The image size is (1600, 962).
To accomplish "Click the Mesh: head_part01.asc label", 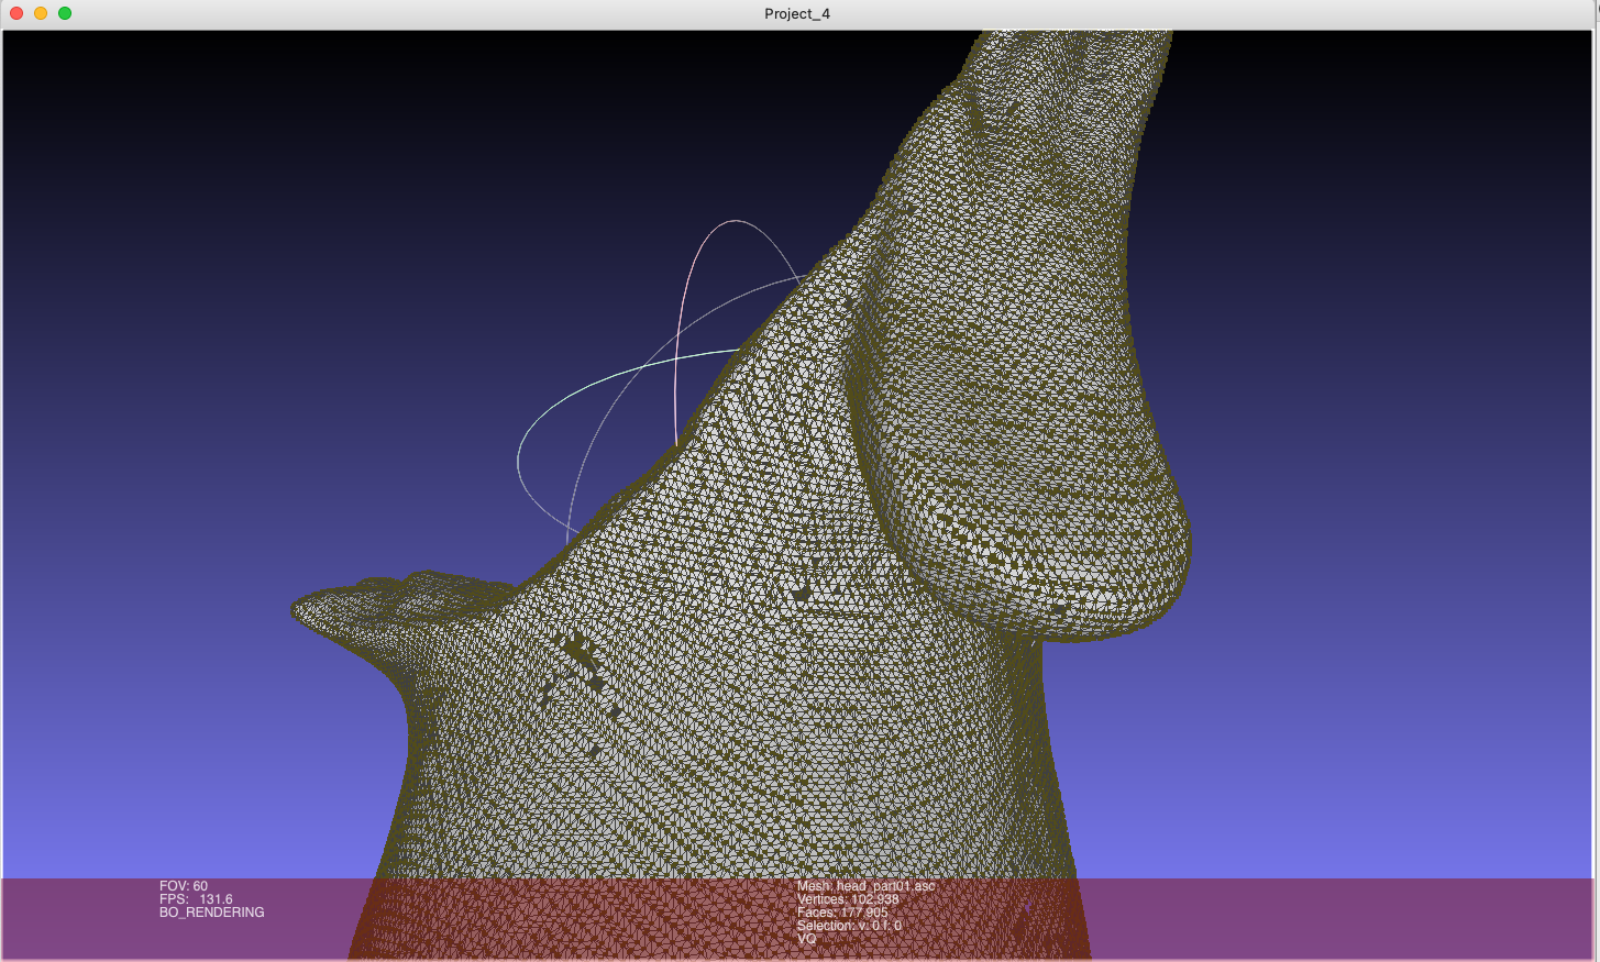I will click(x=866, y=886).
